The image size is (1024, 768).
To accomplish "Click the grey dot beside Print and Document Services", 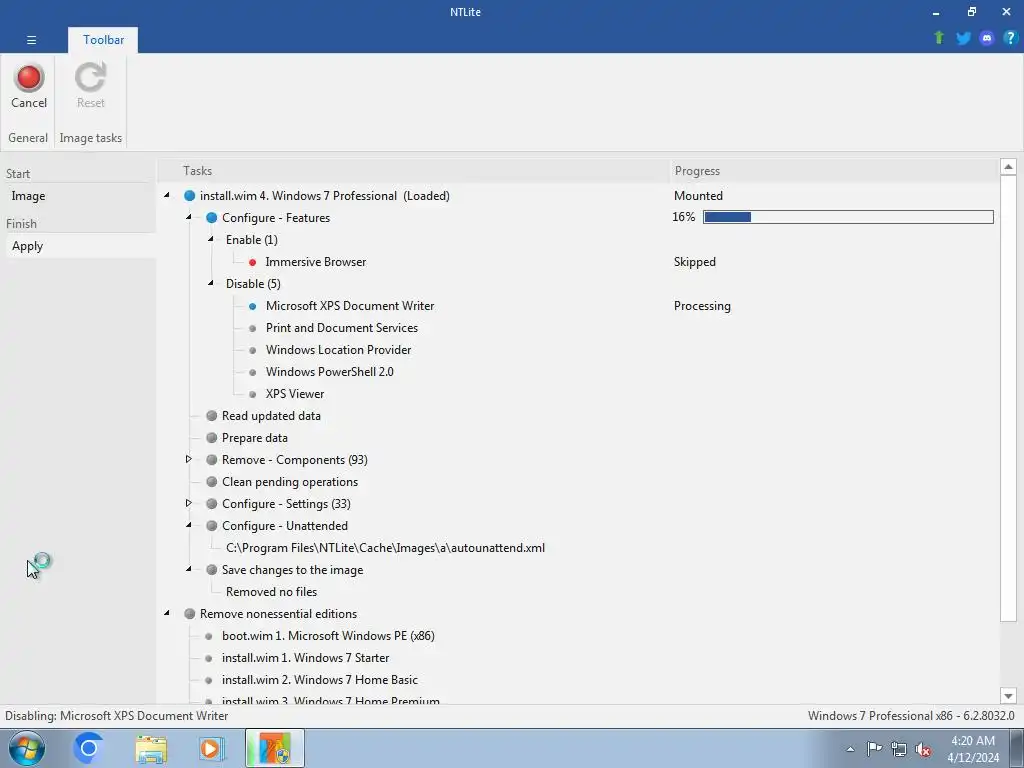I will coord(253,328).
